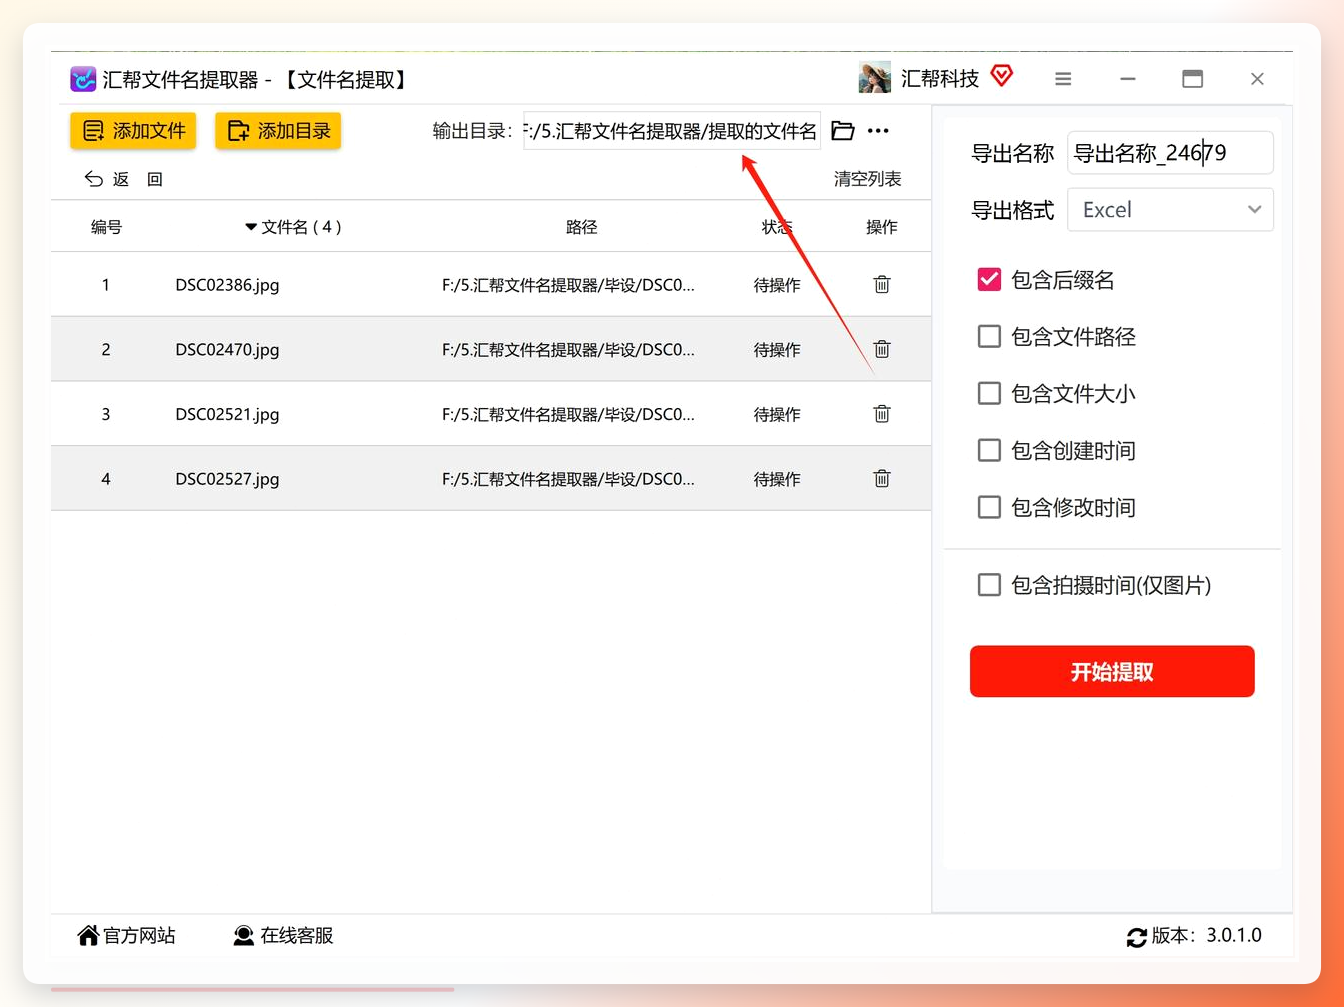
Task: Click the 汇帮科技 user avatar
Action: click(874, 78)
